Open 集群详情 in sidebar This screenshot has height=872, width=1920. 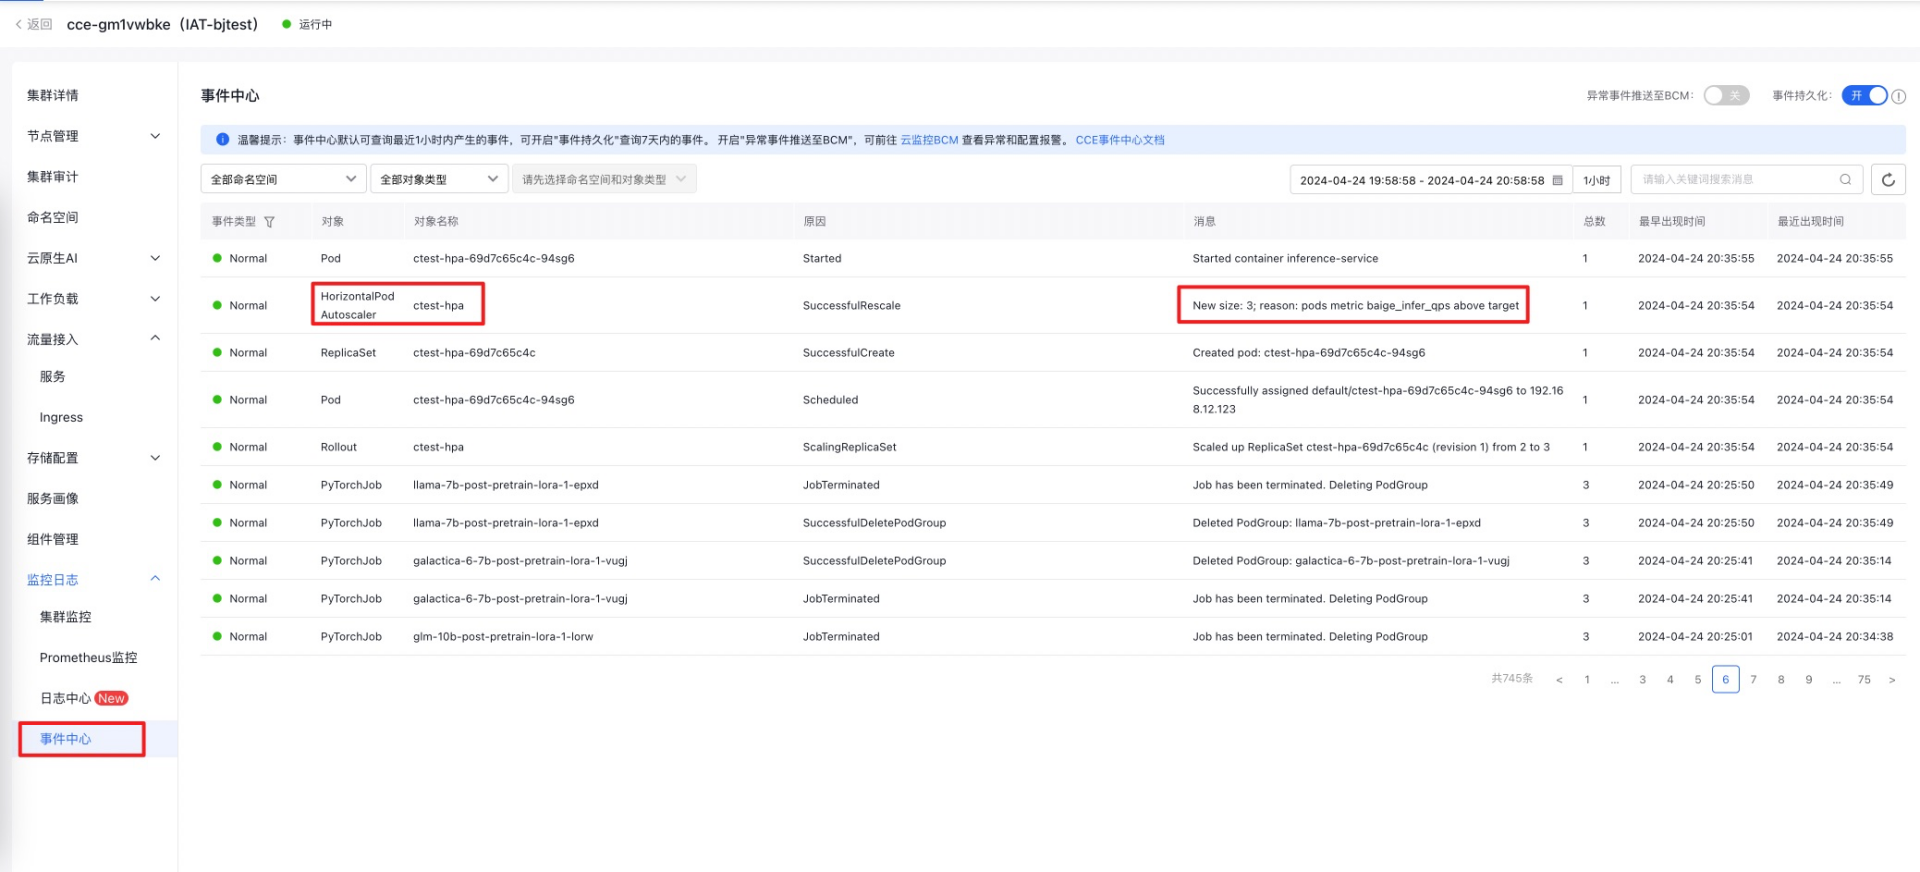[53, 95]
